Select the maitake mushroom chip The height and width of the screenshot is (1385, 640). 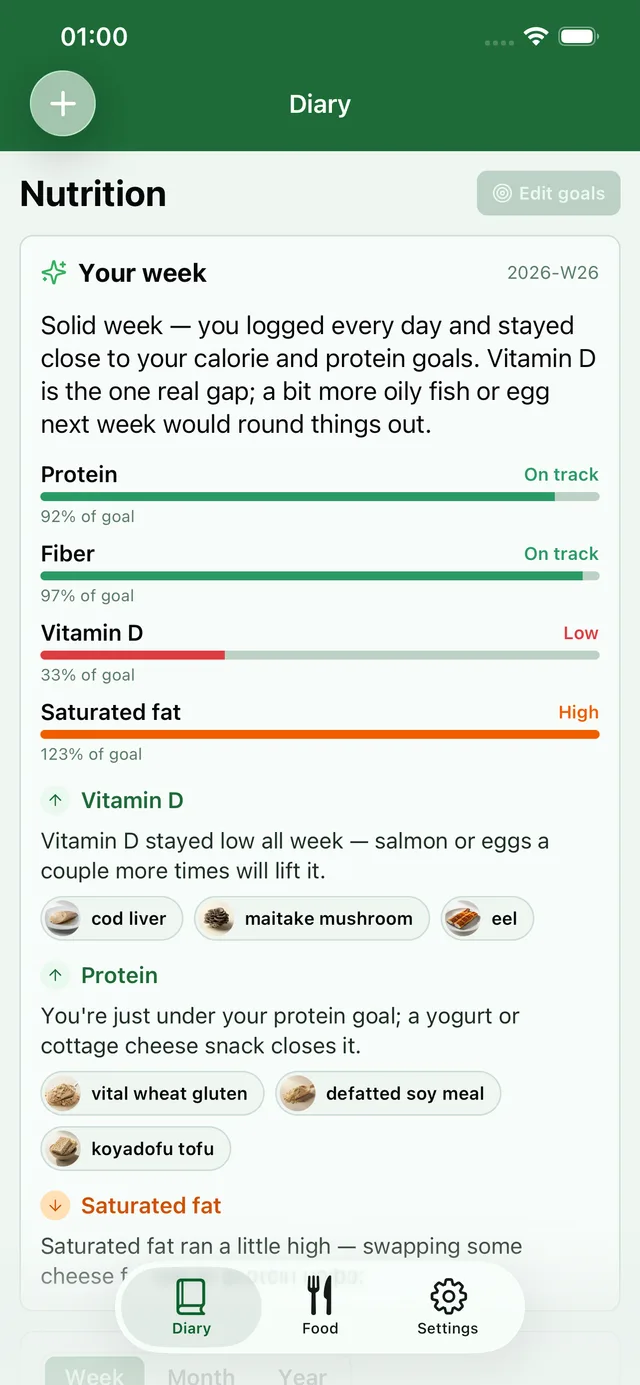coord(311,918)
